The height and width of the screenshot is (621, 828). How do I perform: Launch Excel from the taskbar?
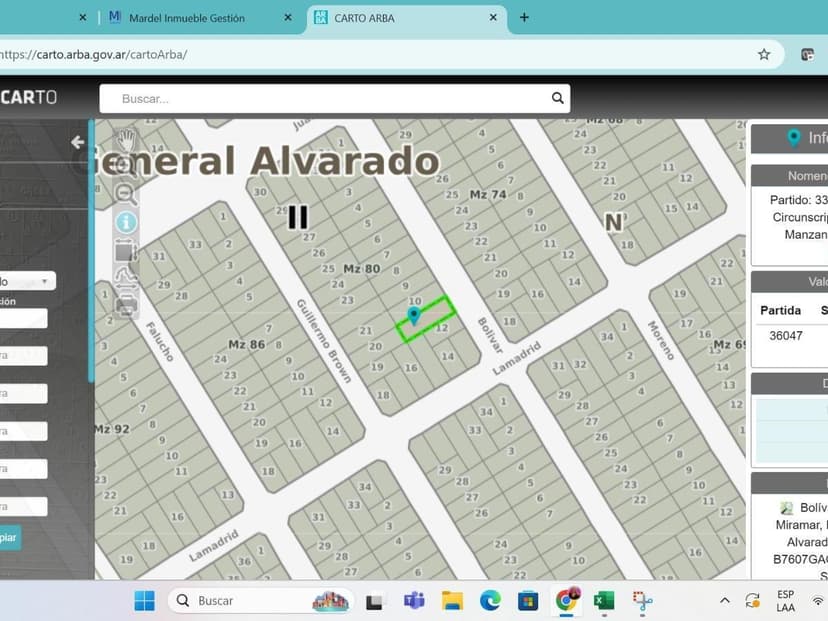pos(604,600)
